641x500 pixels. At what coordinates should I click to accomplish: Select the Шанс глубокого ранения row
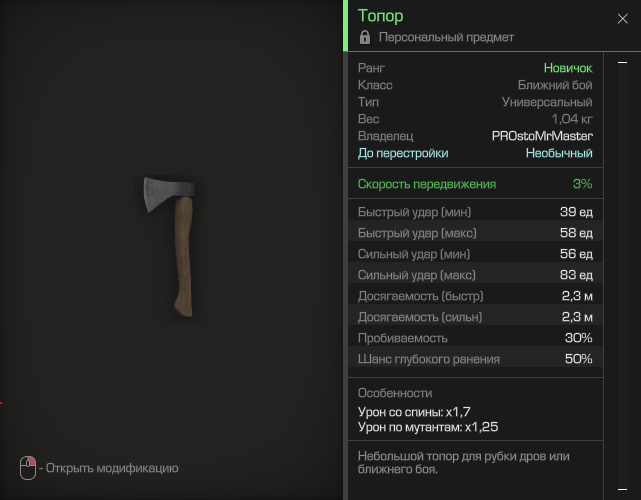[475, 359]
